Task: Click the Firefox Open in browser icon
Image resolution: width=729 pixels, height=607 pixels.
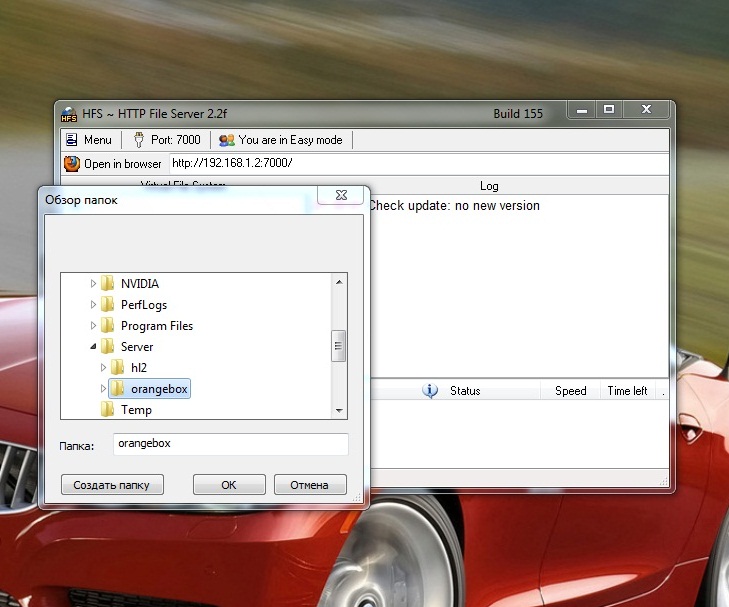Action: click(x=72, y=163)
